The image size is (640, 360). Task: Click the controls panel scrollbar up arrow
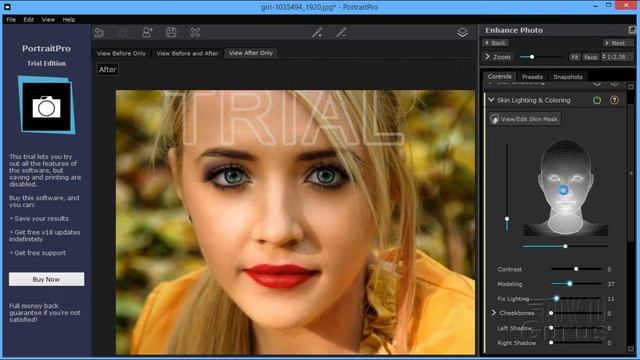(631, 87)
